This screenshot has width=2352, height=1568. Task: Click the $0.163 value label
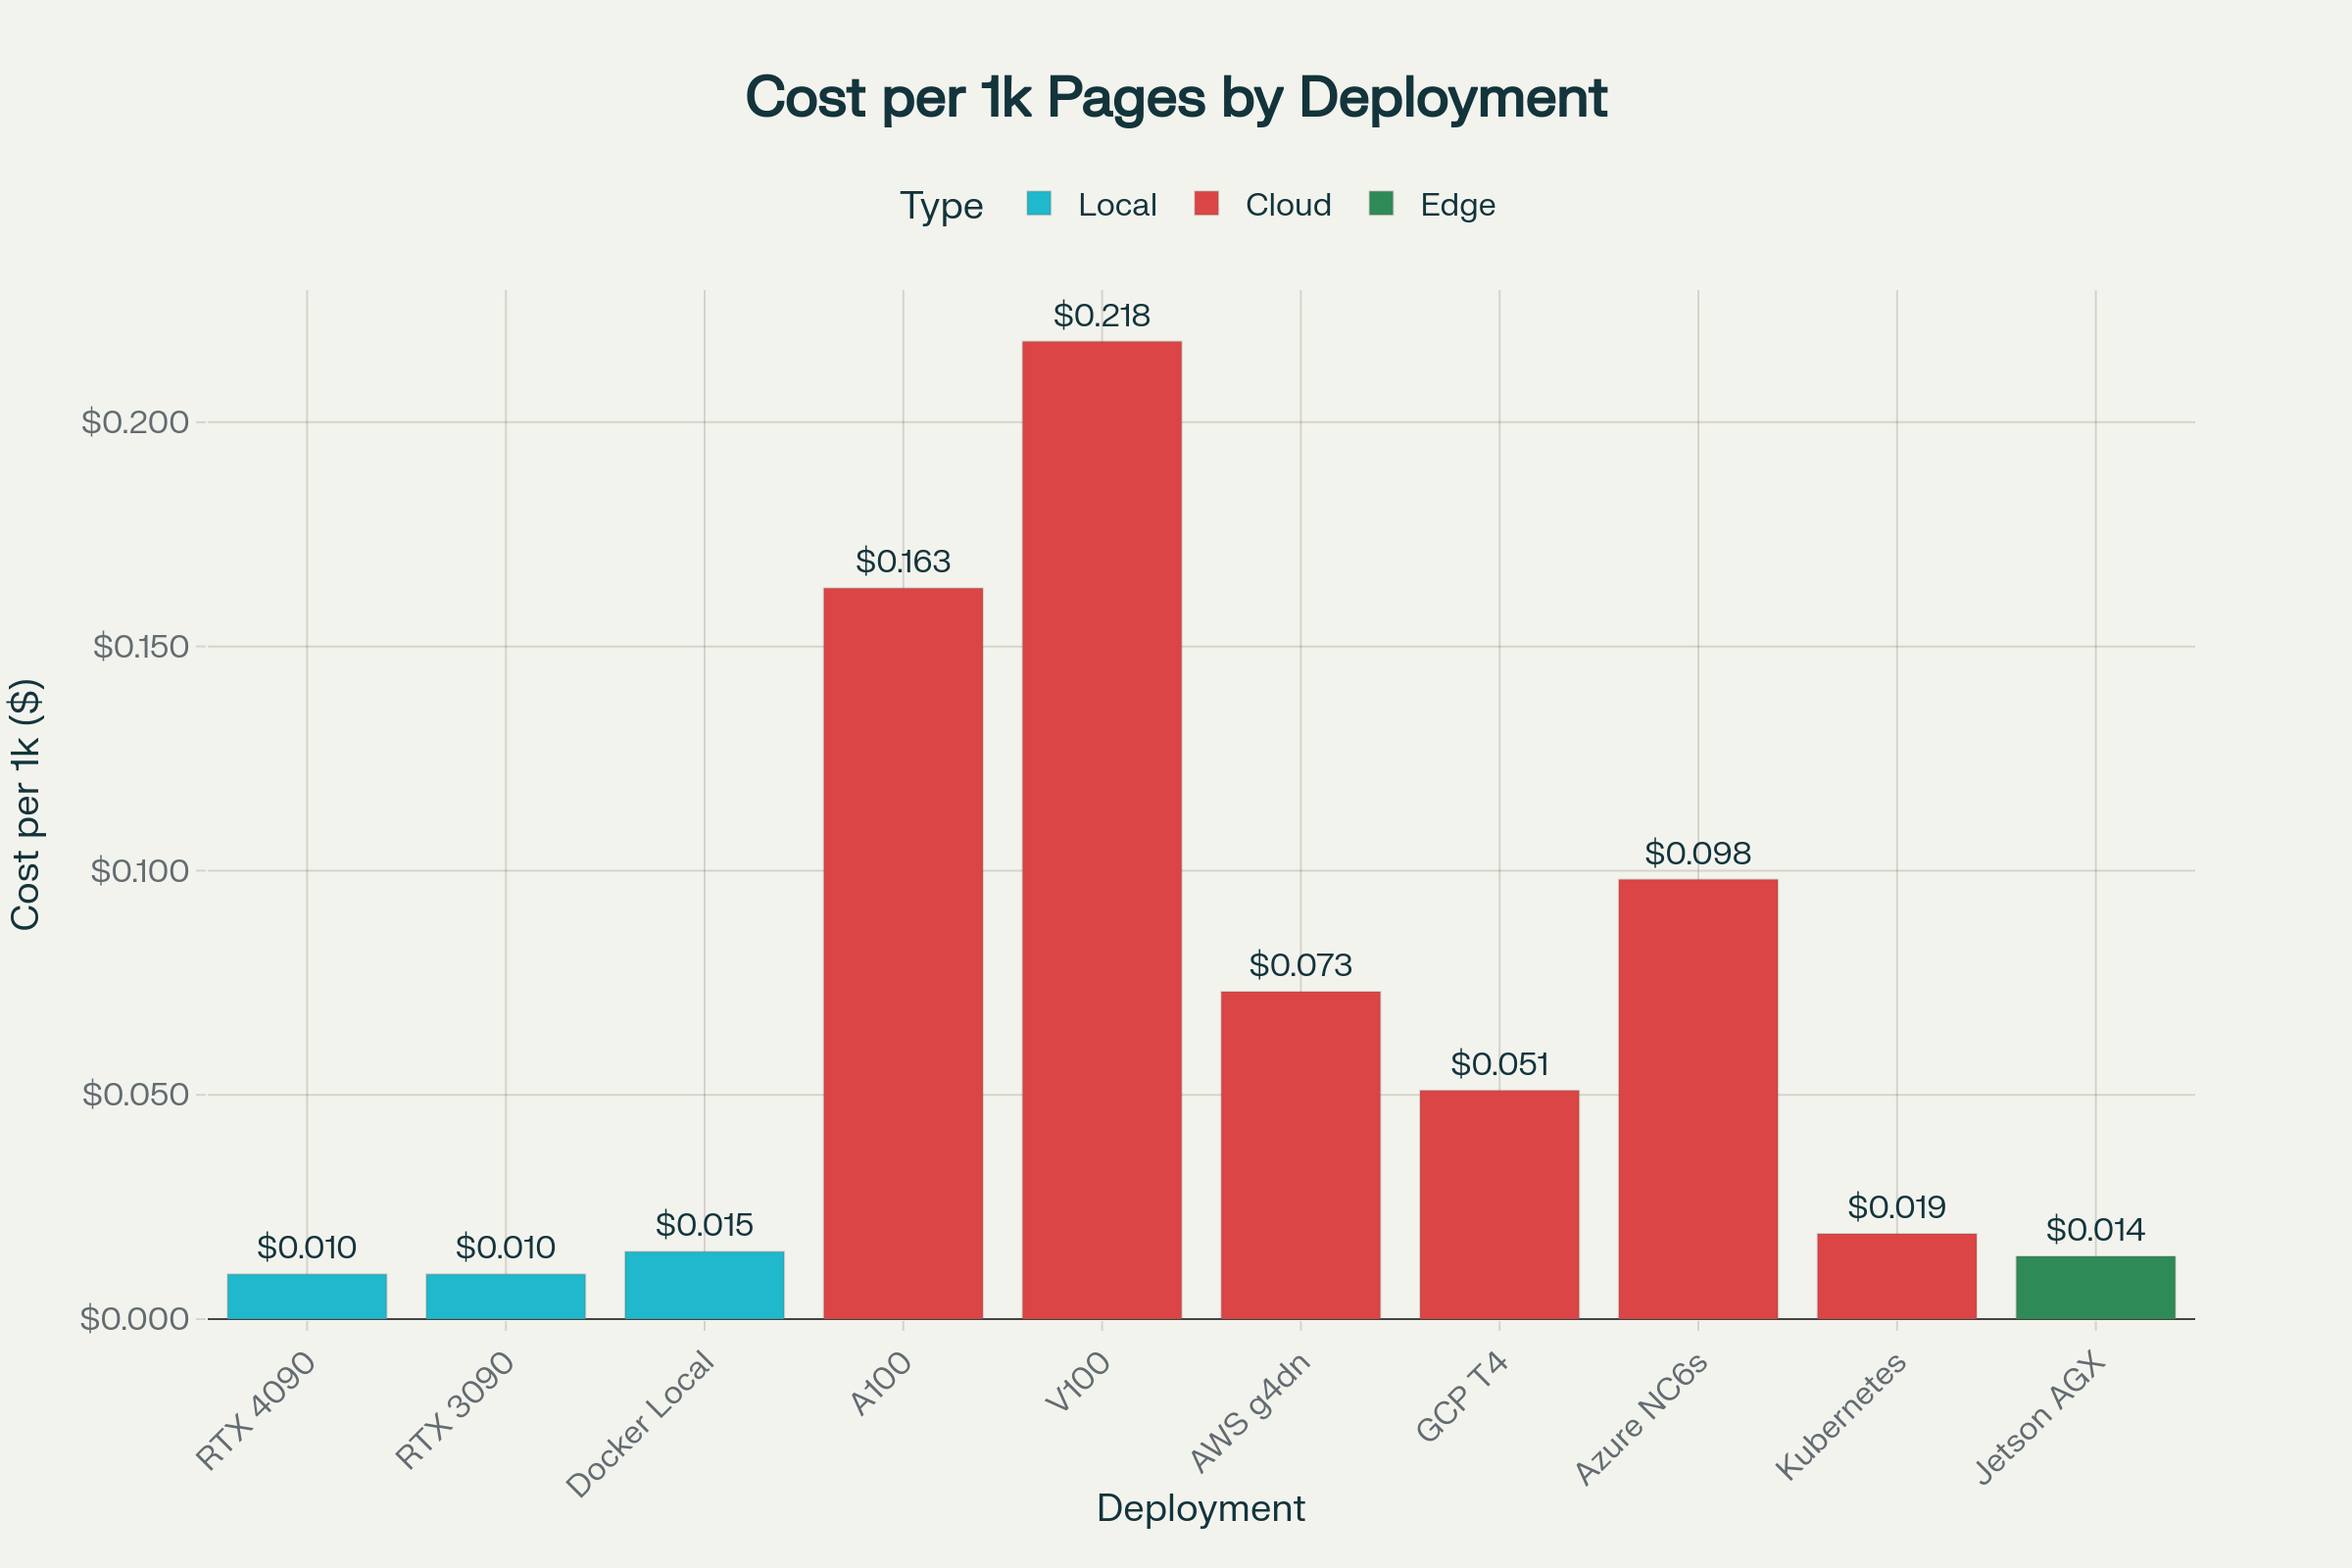tap(903, 562)
